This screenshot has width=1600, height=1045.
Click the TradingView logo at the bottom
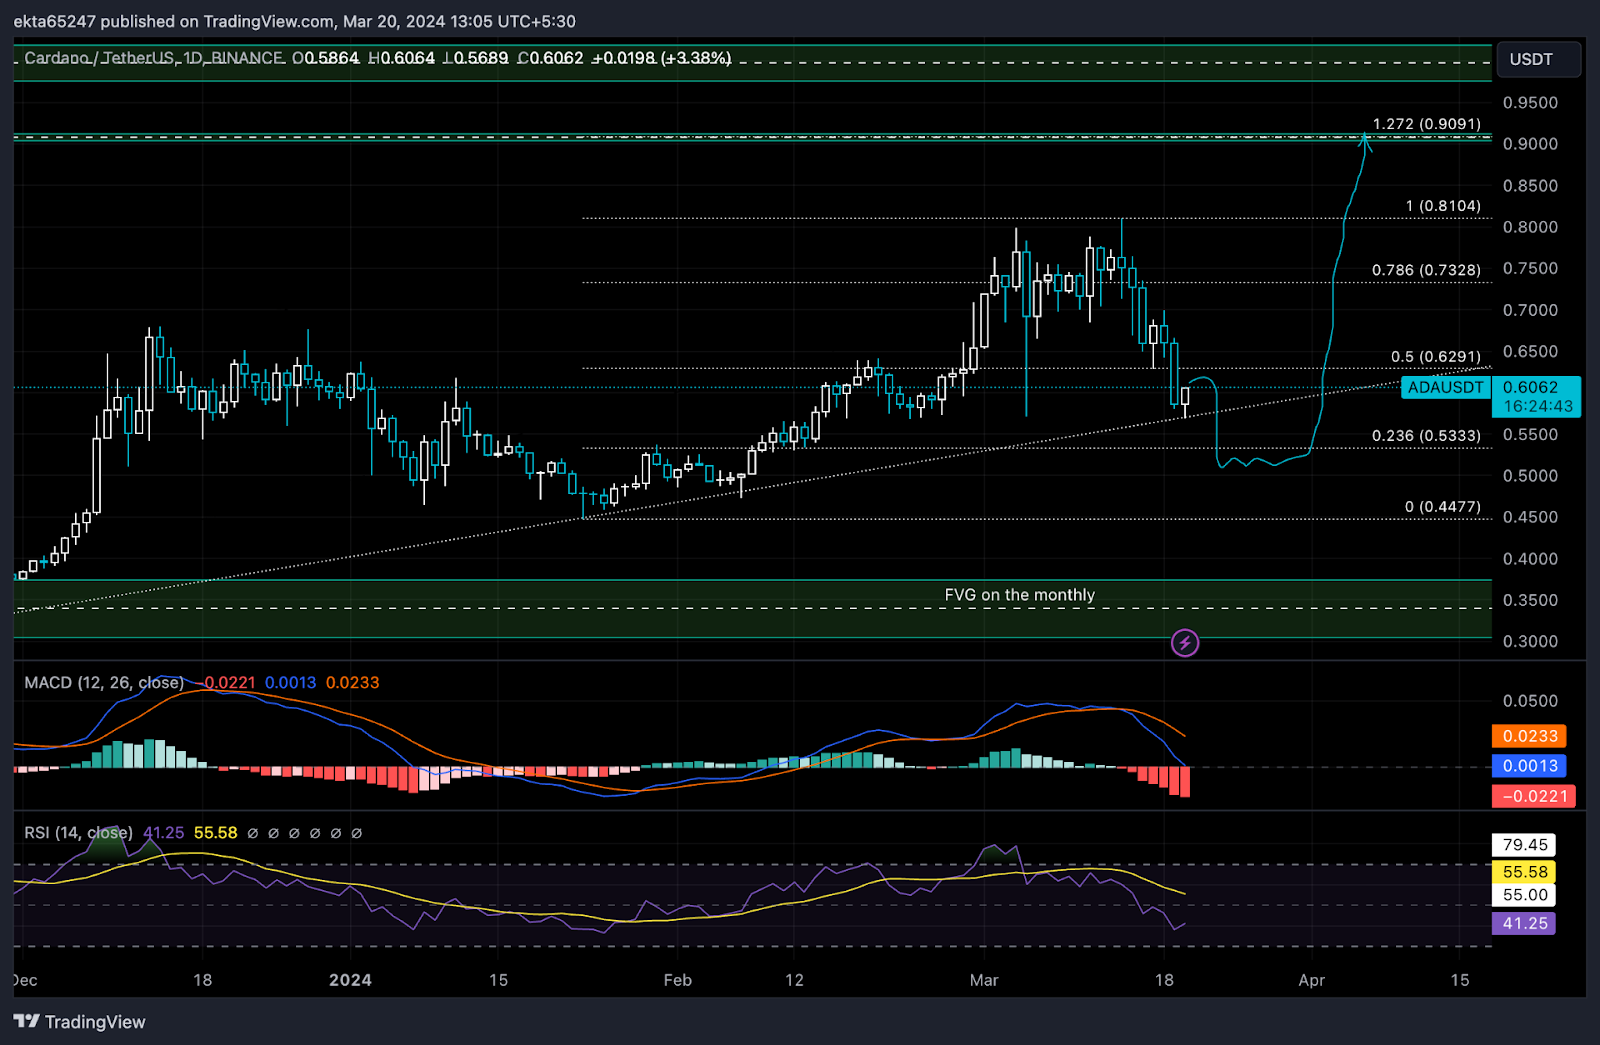pyautogui.click(x=79, y=1021)
